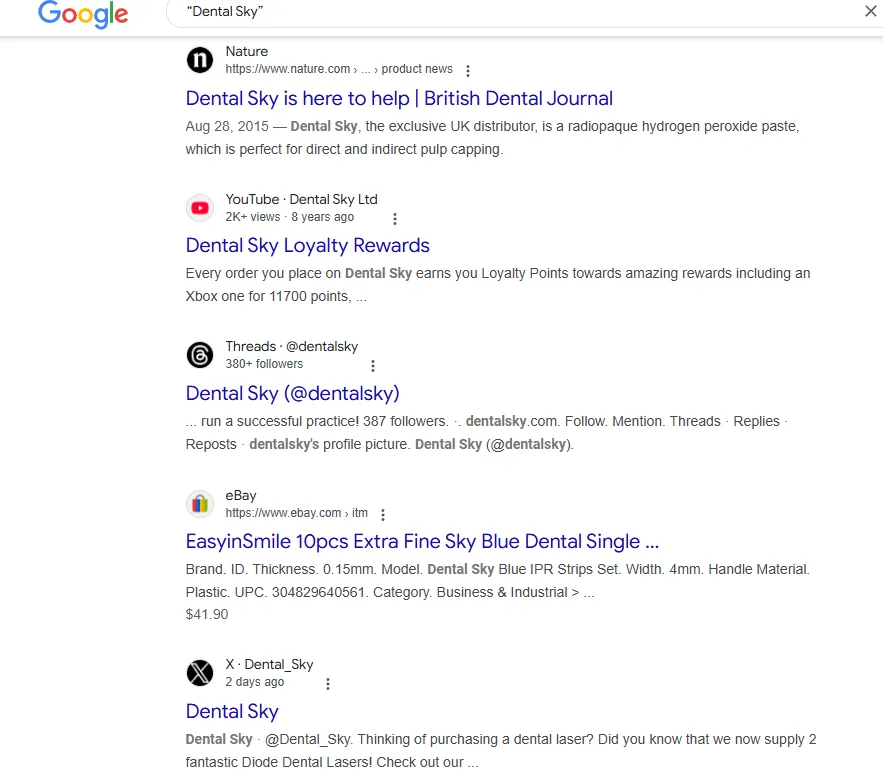Viewport: 883px width, 780px height.
Task: Open the Dental Sky (@dentalsky) Threads link
Action: click(x=292, y=393)
